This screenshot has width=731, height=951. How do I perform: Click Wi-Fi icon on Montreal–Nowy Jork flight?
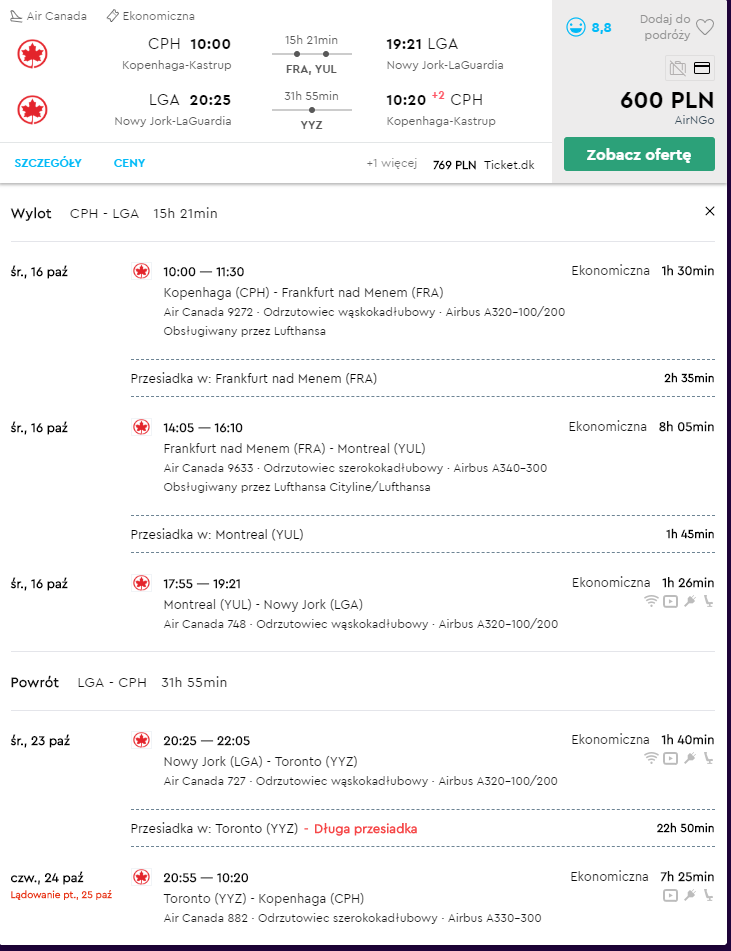(x=651, y=602)
